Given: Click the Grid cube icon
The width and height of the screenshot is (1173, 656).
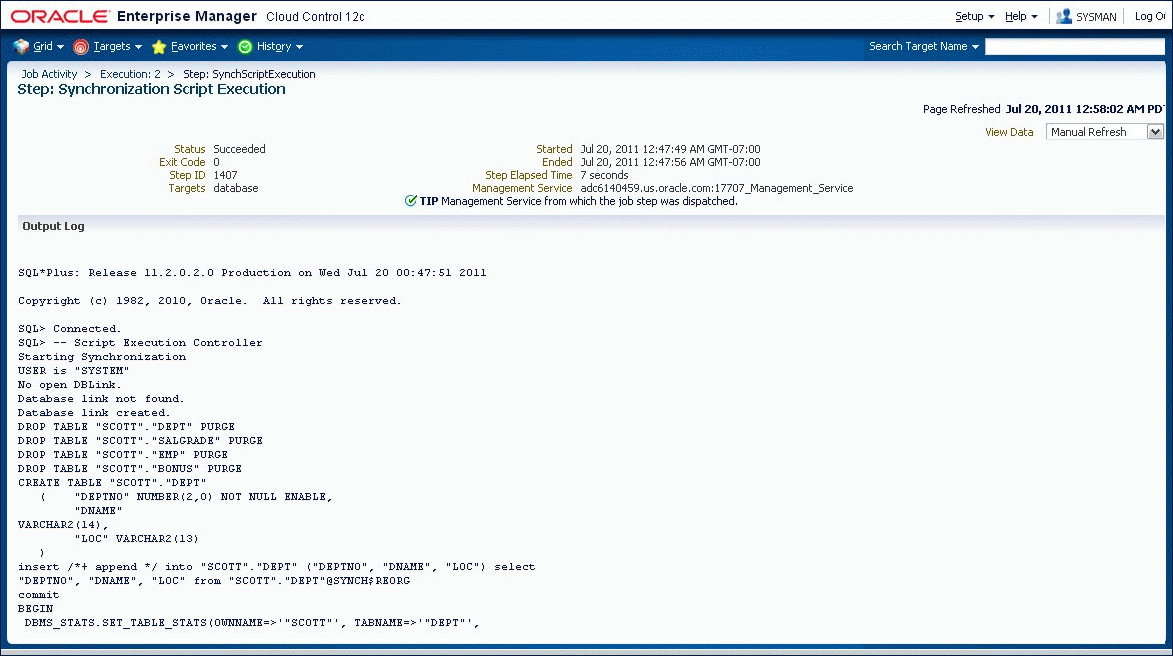Looking at the screenshot, I should [x=21, y=46].
